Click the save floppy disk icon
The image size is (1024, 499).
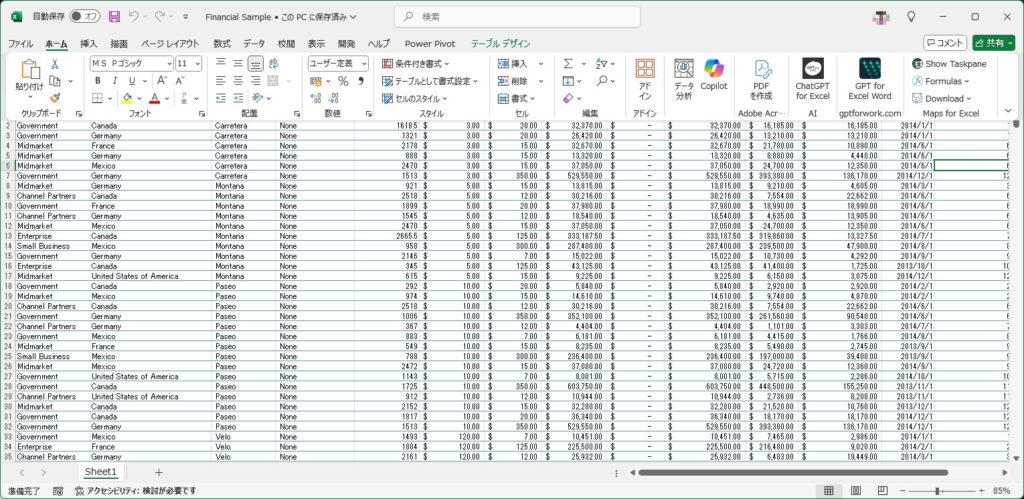(x=114, y=17)
